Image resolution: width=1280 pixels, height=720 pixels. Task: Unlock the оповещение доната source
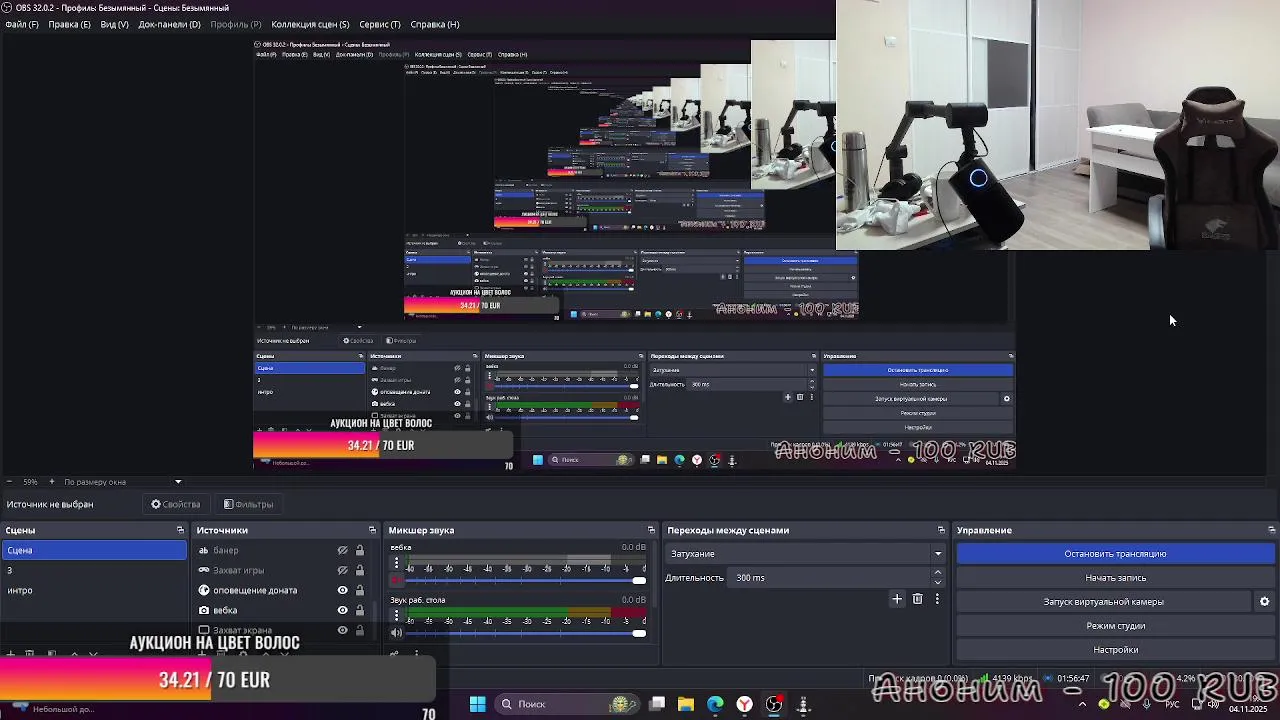(x=360, y=590)
